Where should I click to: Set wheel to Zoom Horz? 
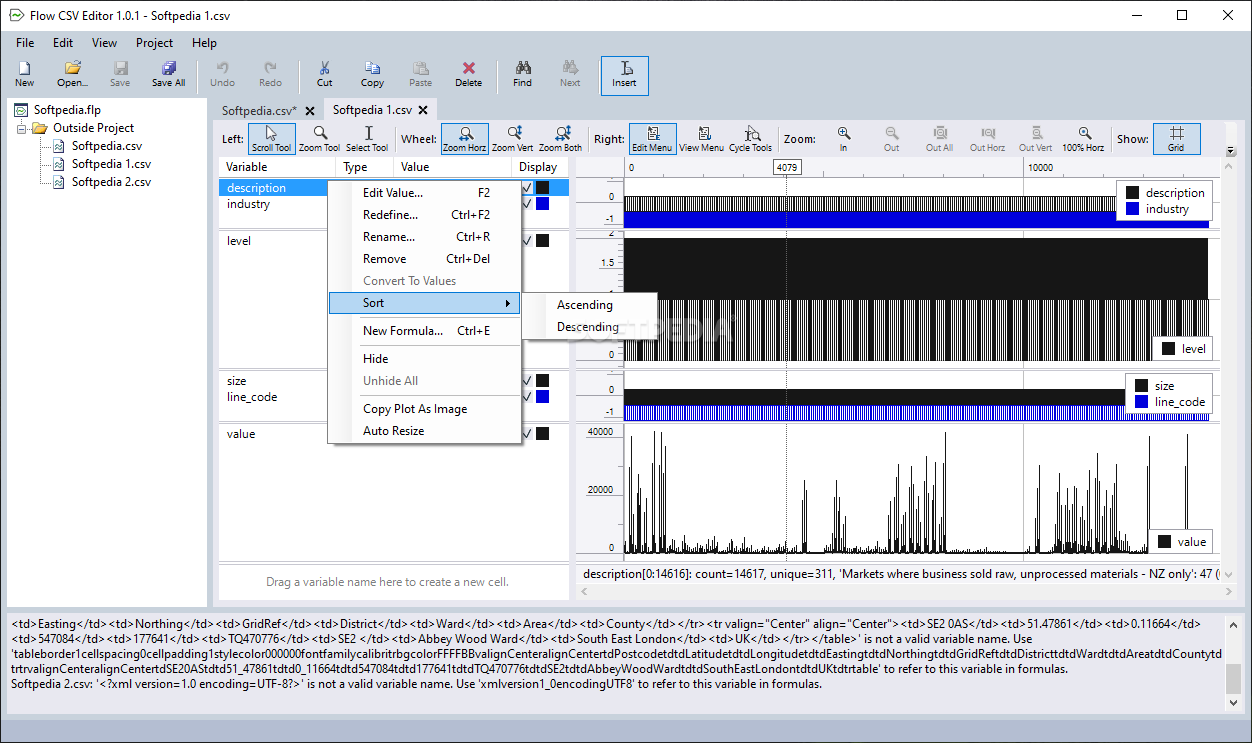coord(465,139)
